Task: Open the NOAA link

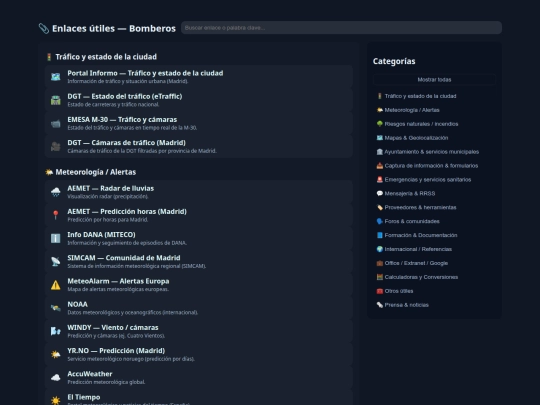Action: point(199,308)
